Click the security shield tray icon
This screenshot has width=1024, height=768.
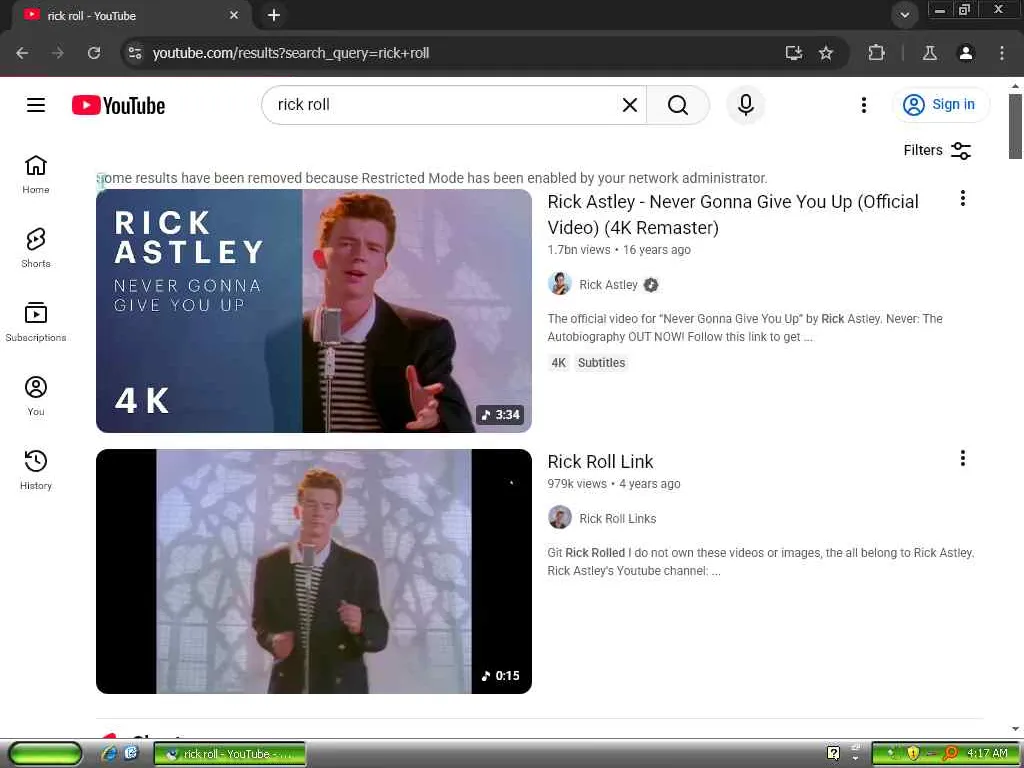point(913,753)
